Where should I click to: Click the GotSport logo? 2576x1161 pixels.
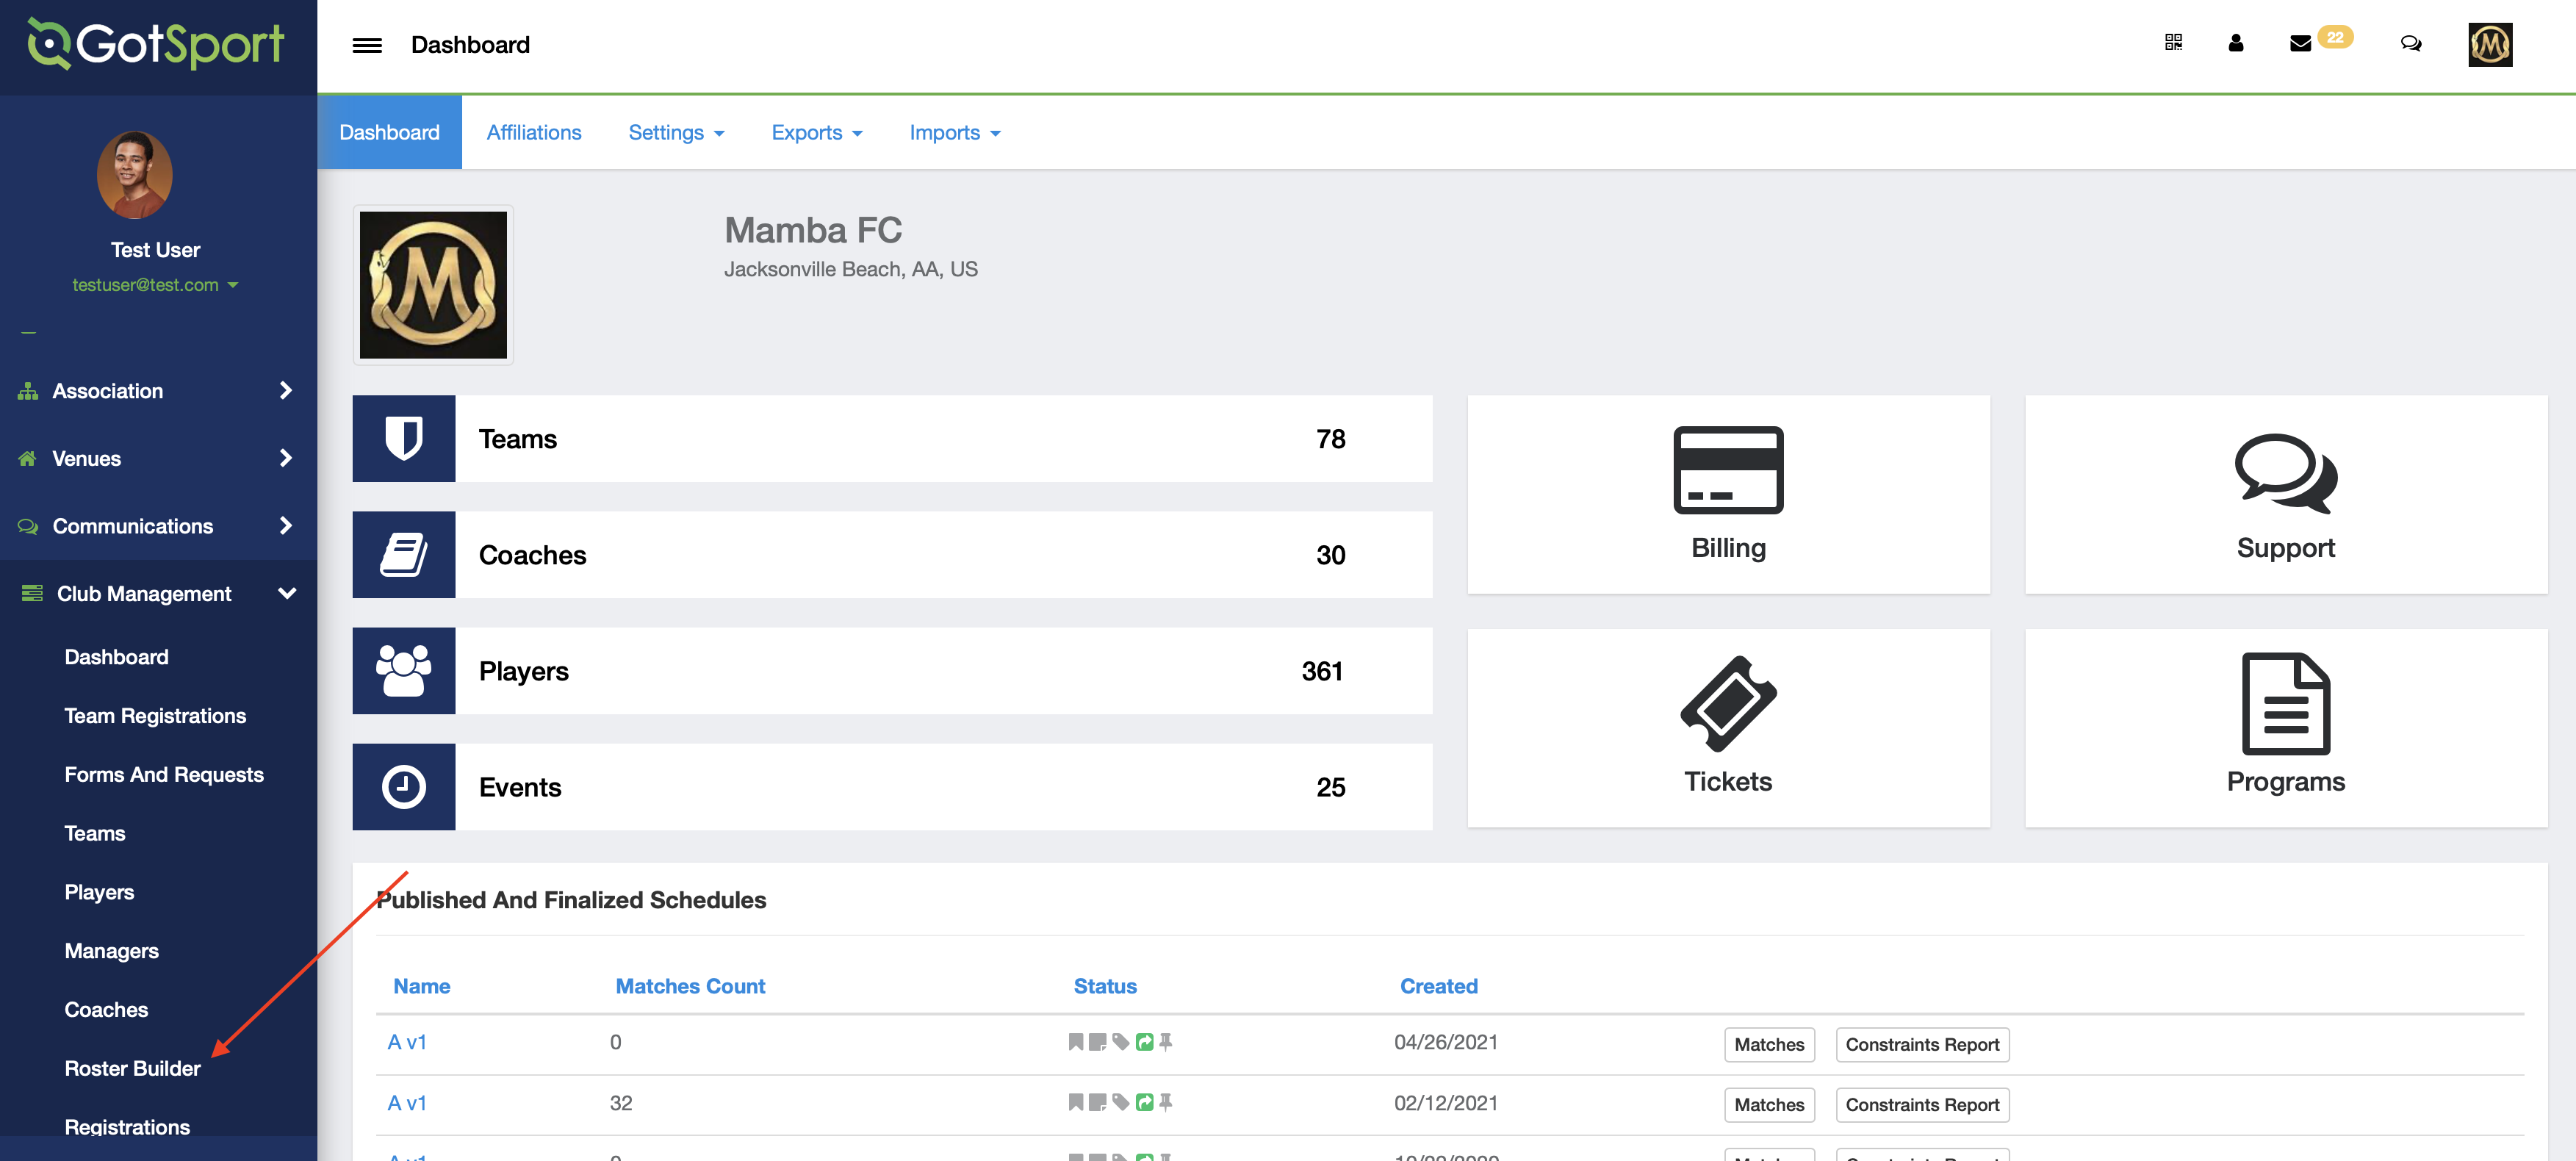pos(156,44)
